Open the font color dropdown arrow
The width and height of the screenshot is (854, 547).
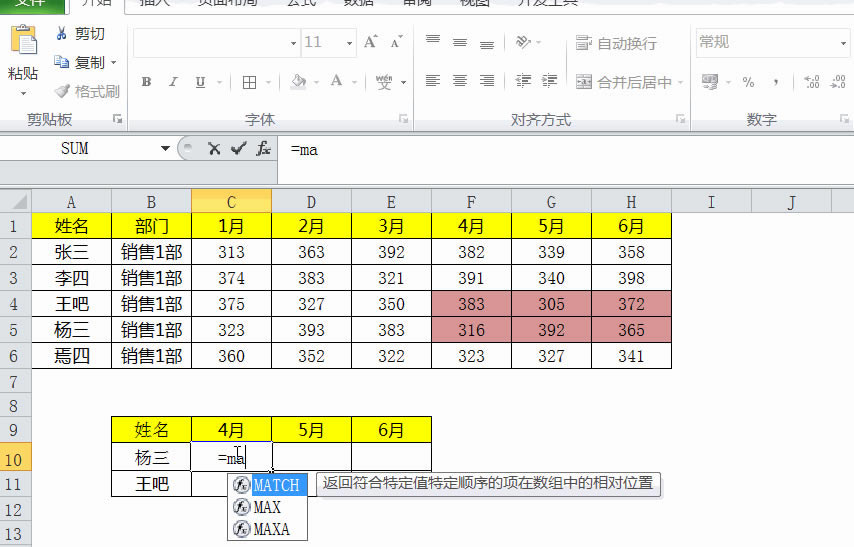click(355, 82)
